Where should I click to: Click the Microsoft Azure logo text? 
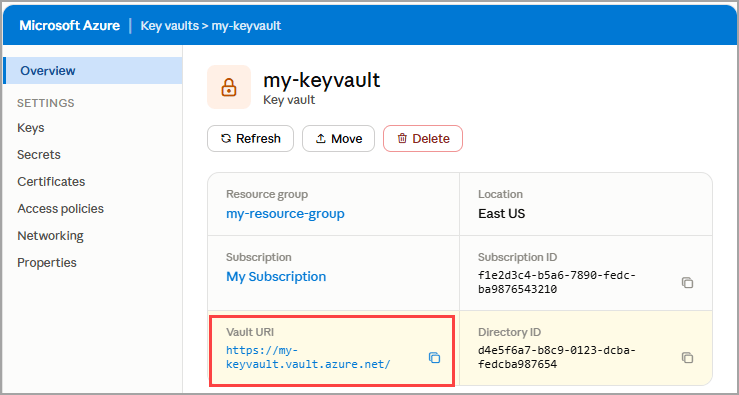(x=69, y=25)
